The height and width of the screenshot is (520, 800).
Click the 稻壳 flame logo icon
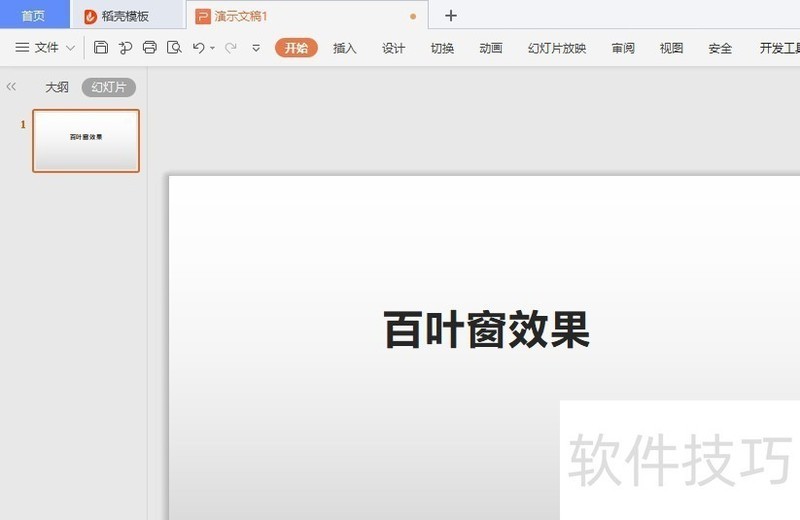90,16
